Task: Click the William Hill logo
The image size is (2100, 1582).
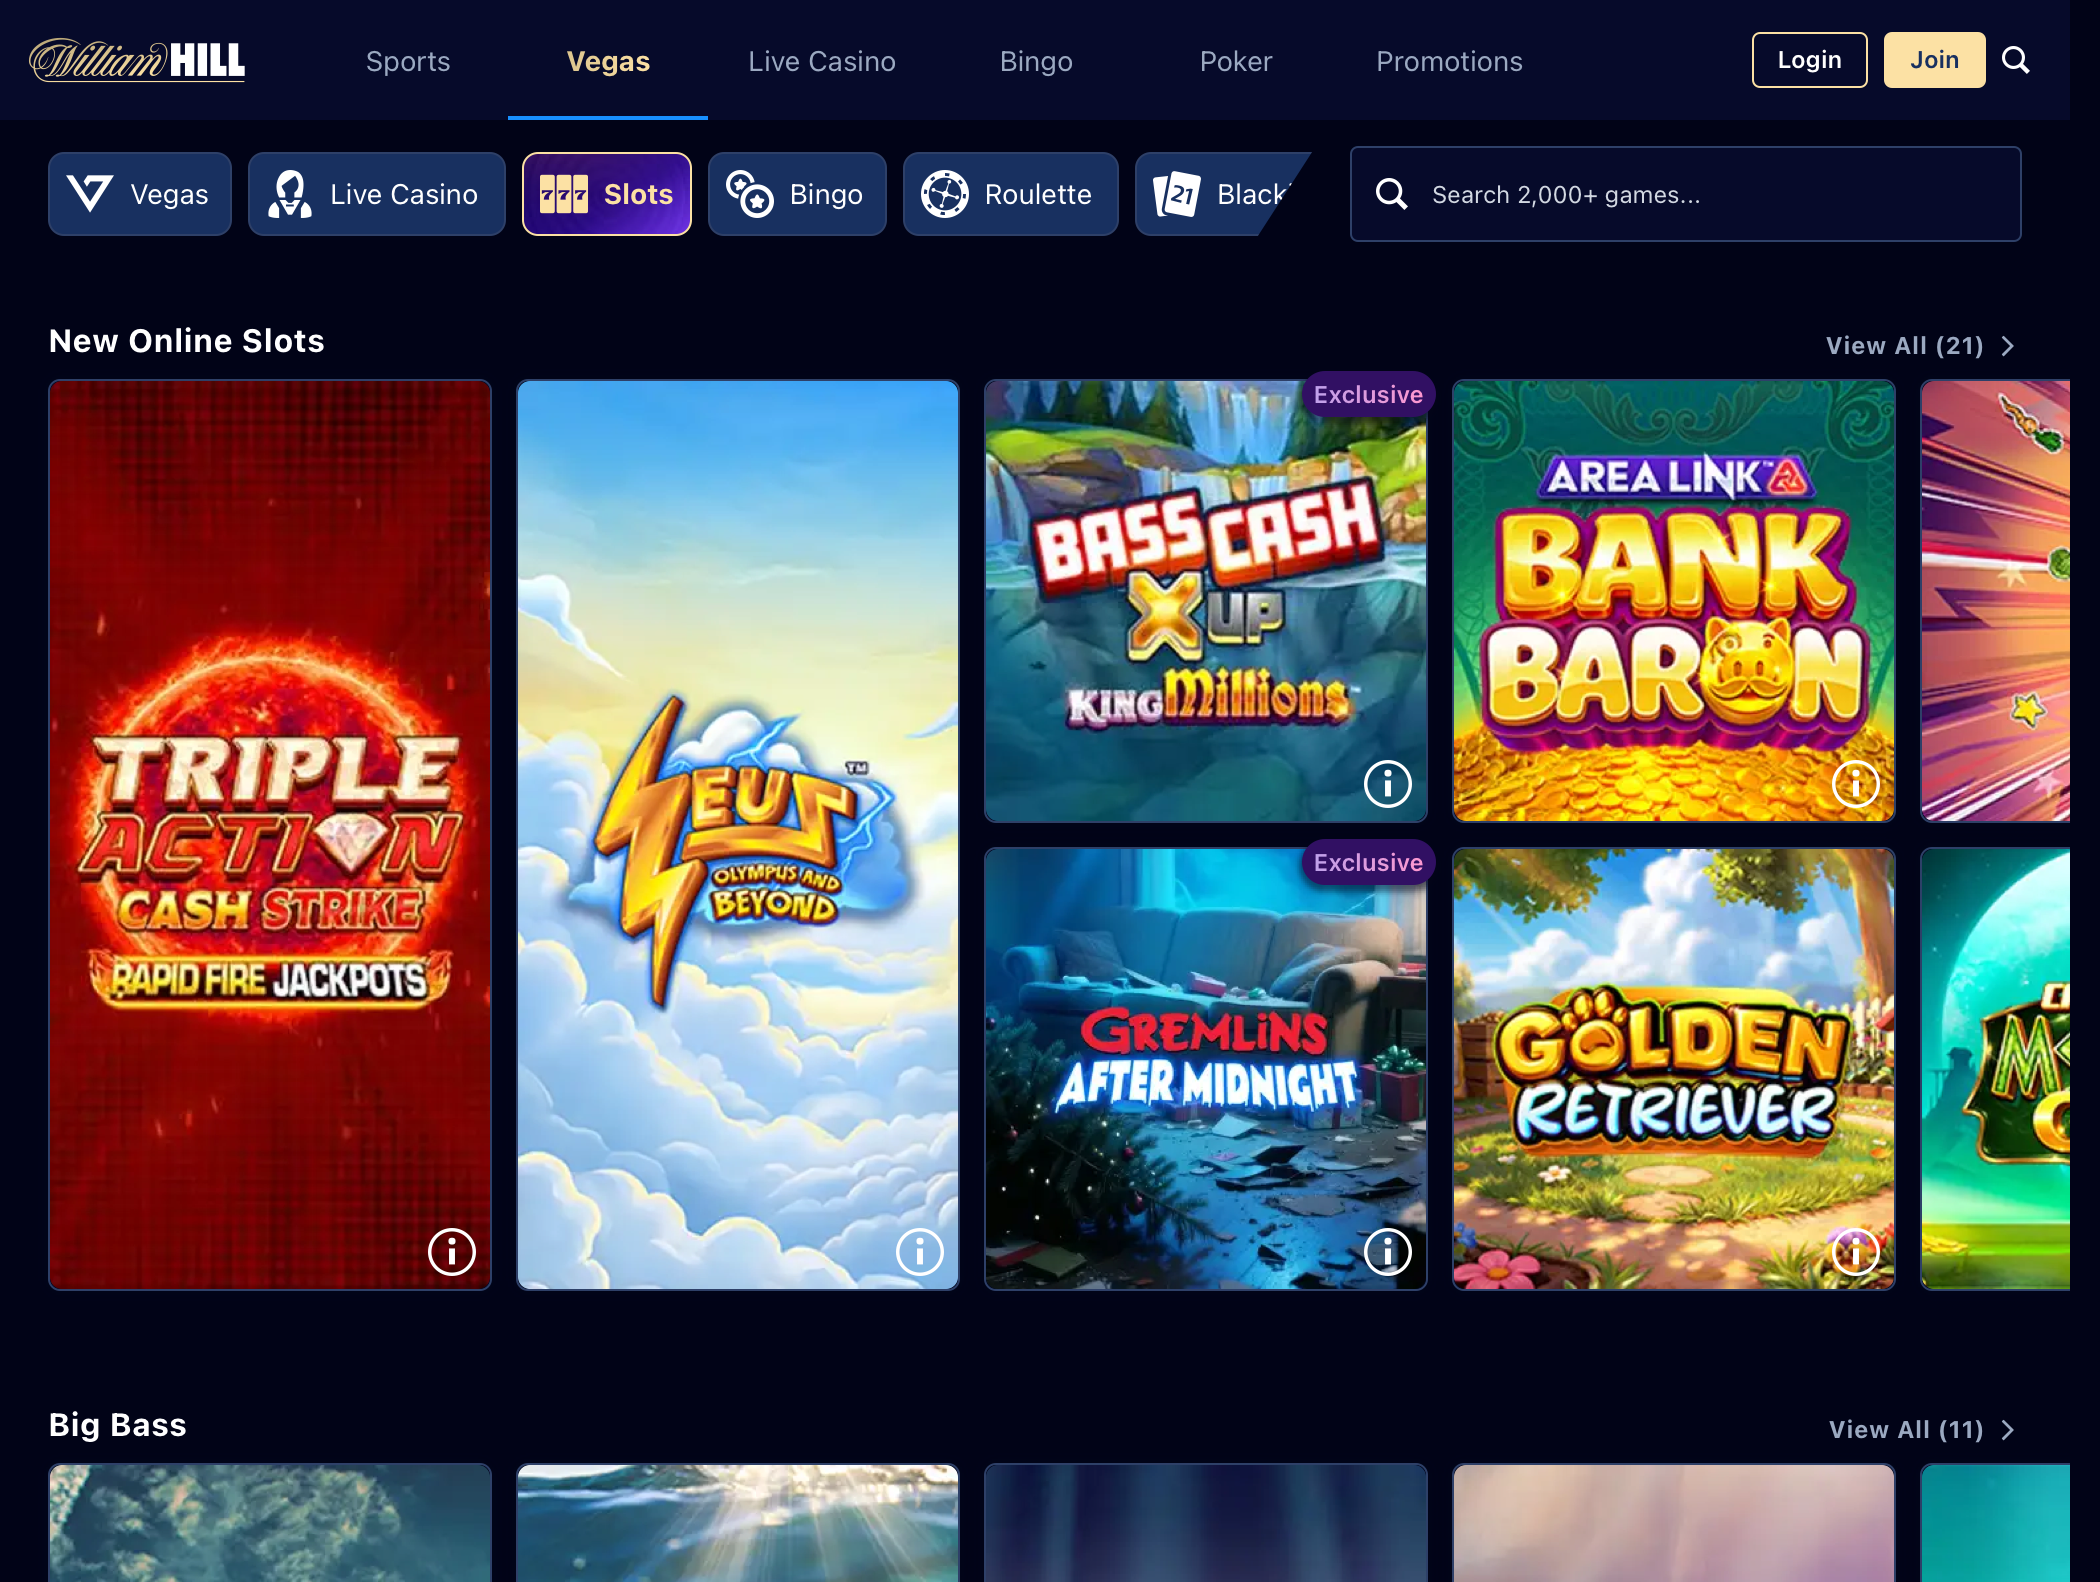Action: point(137,60)
